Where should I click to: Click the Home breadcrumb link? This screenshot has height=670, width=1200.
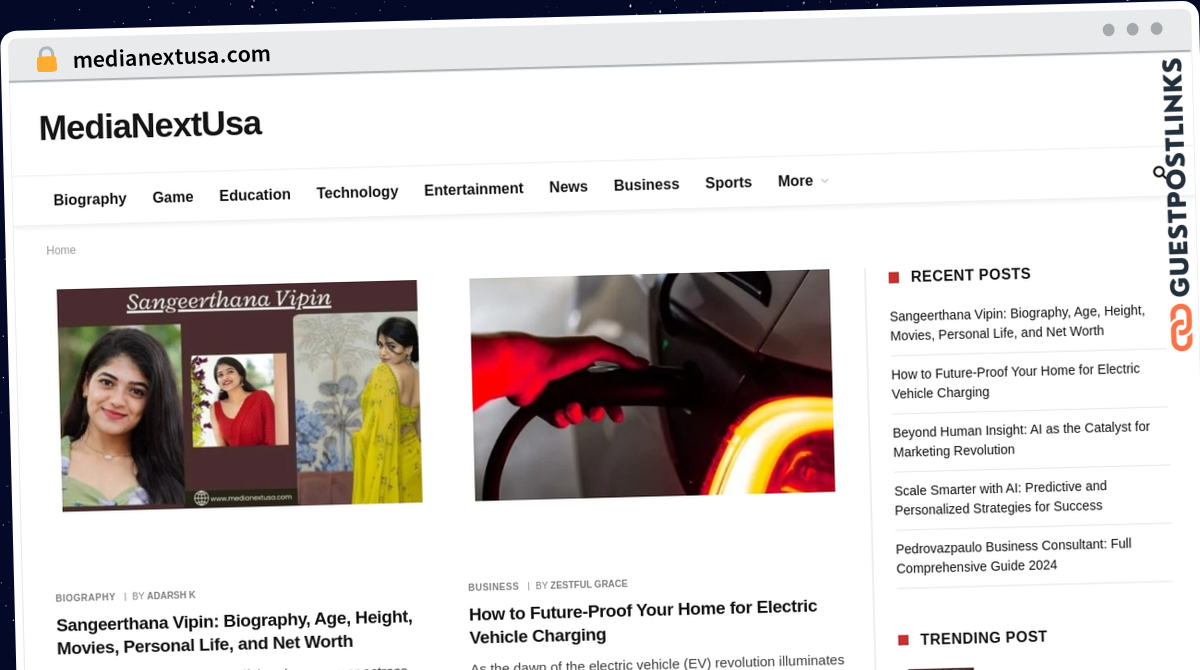pos(61,250)
